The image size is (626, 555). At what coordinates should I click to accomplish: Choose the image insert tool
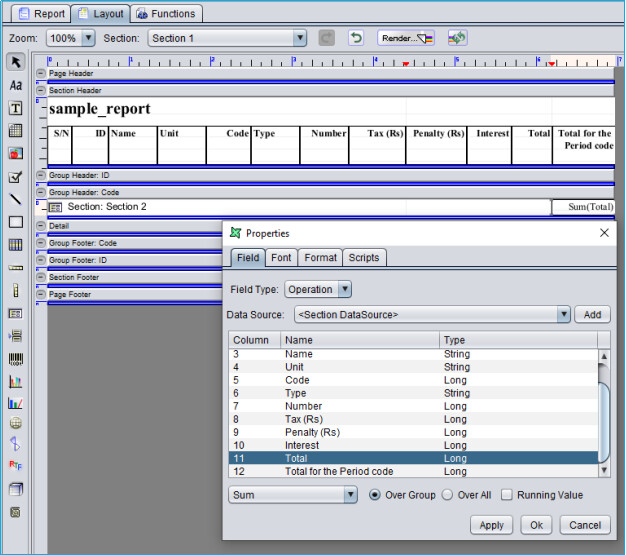(x=16, y=154)
